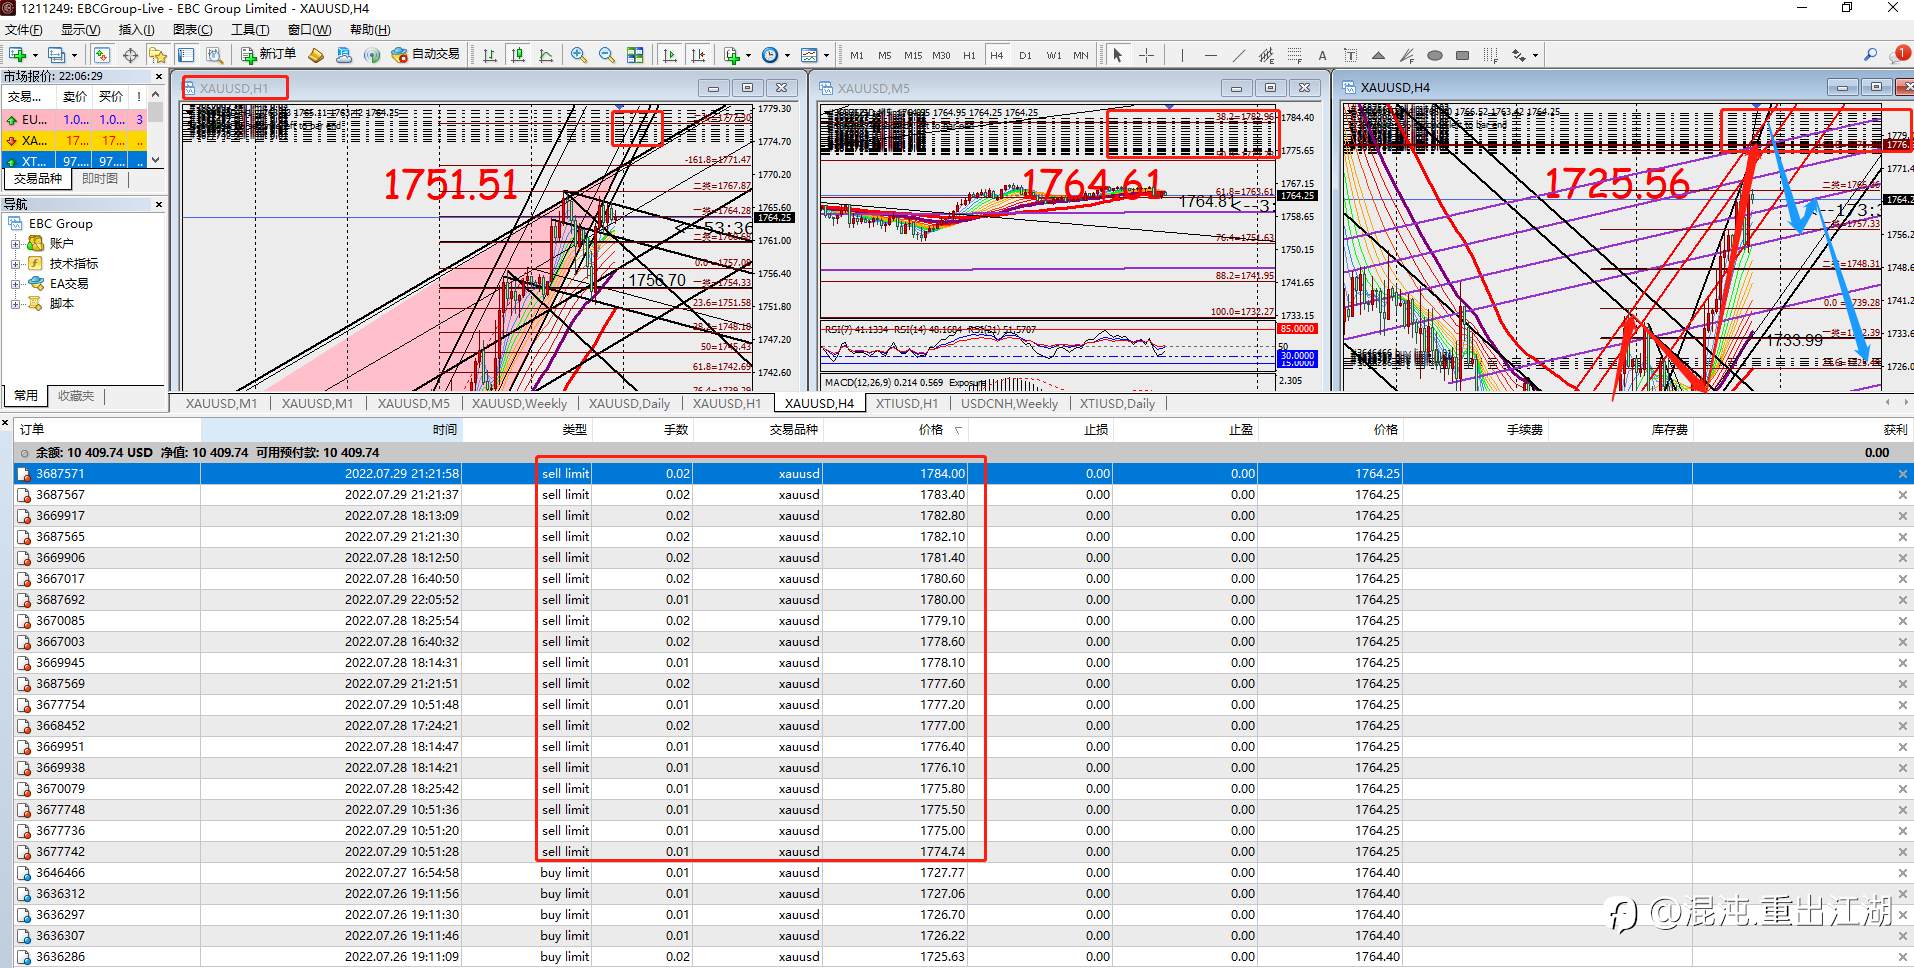
Task: Select the Draw Ellipse shape tool
Action: click(1435, 55)
